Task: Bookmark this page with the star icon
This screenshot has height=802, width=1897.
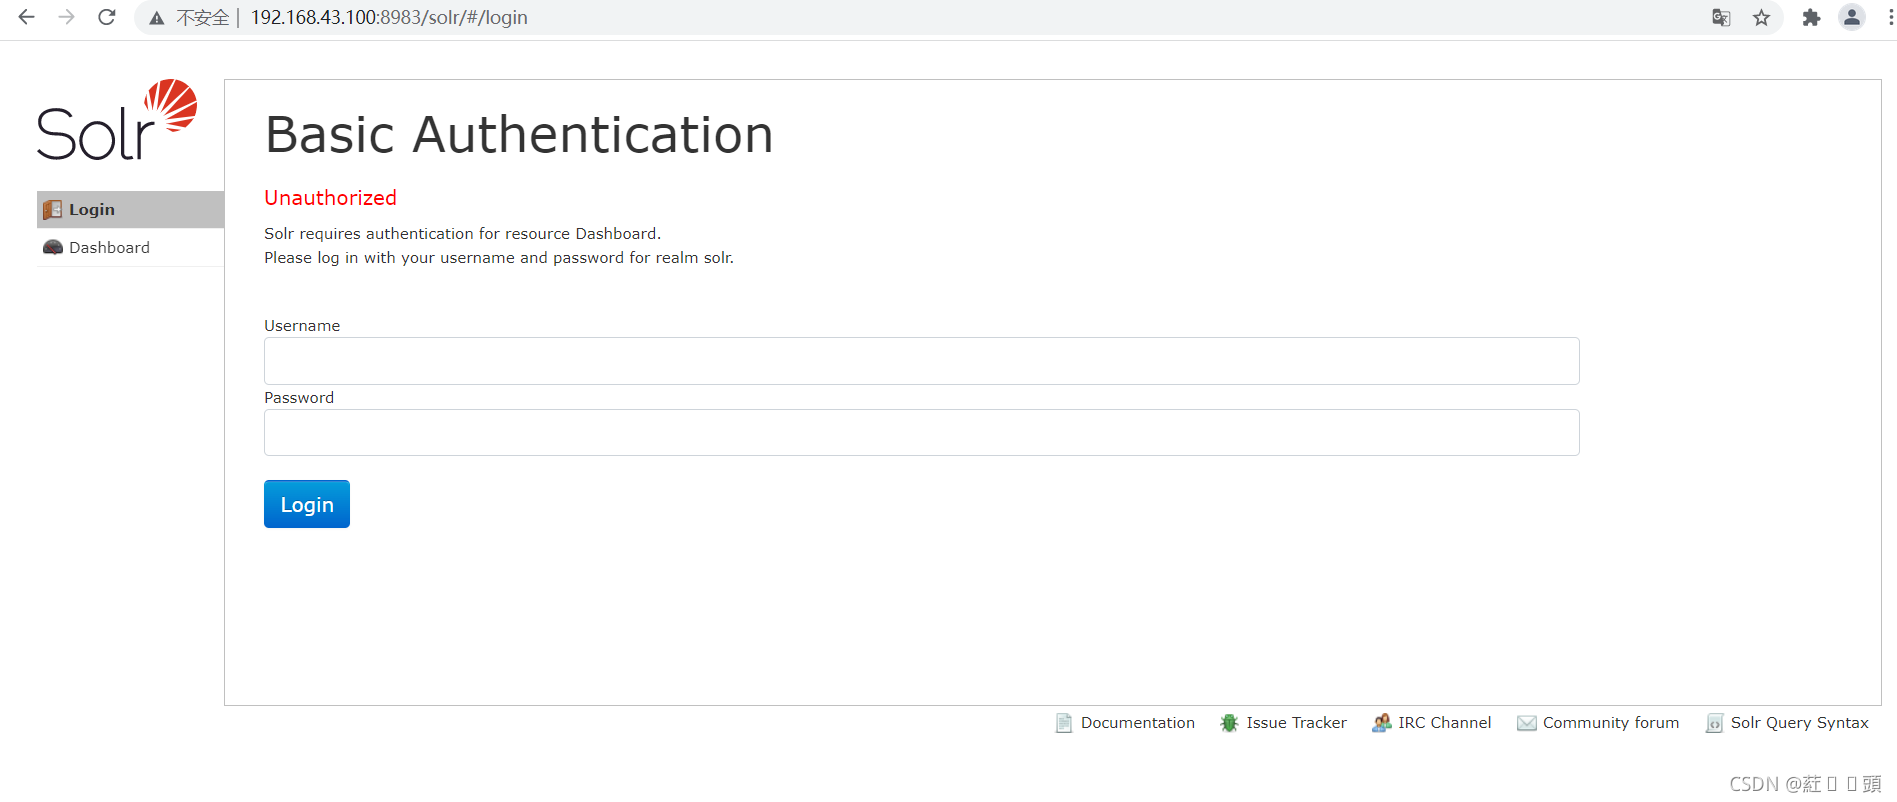Action: click(x=1762, y=18)
